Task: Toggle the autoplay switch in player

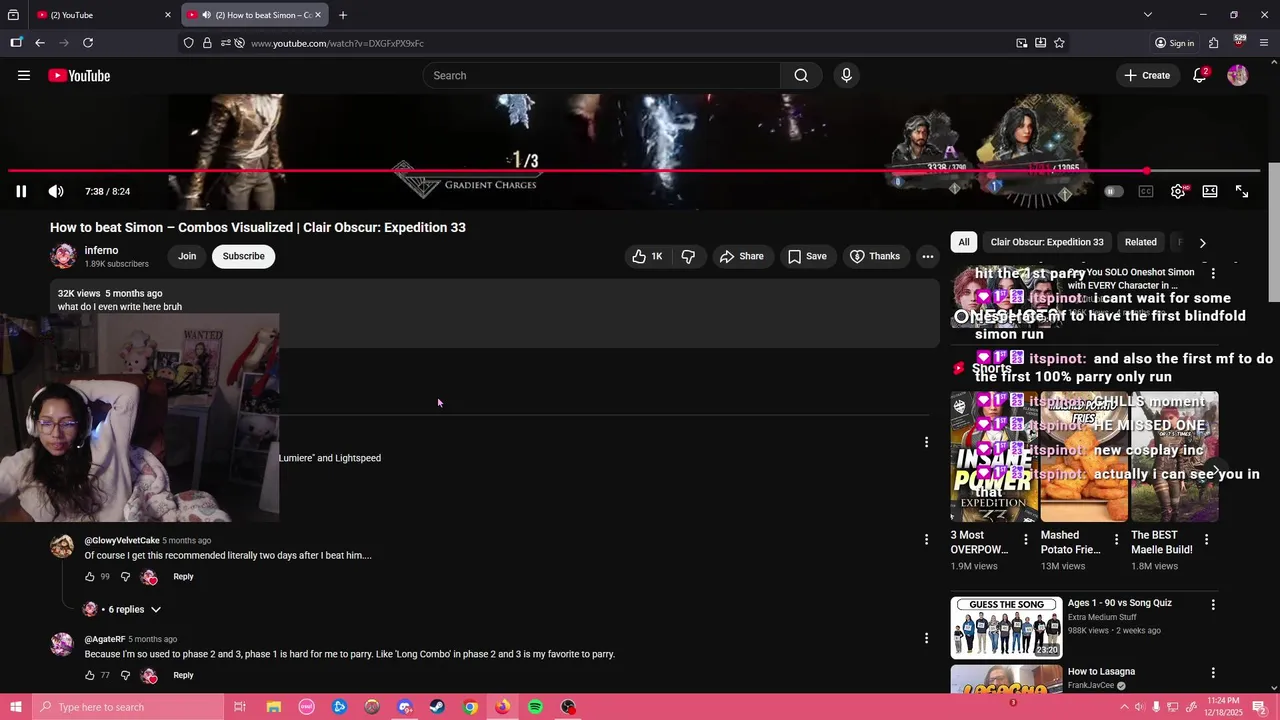Action: [1114, 191]
